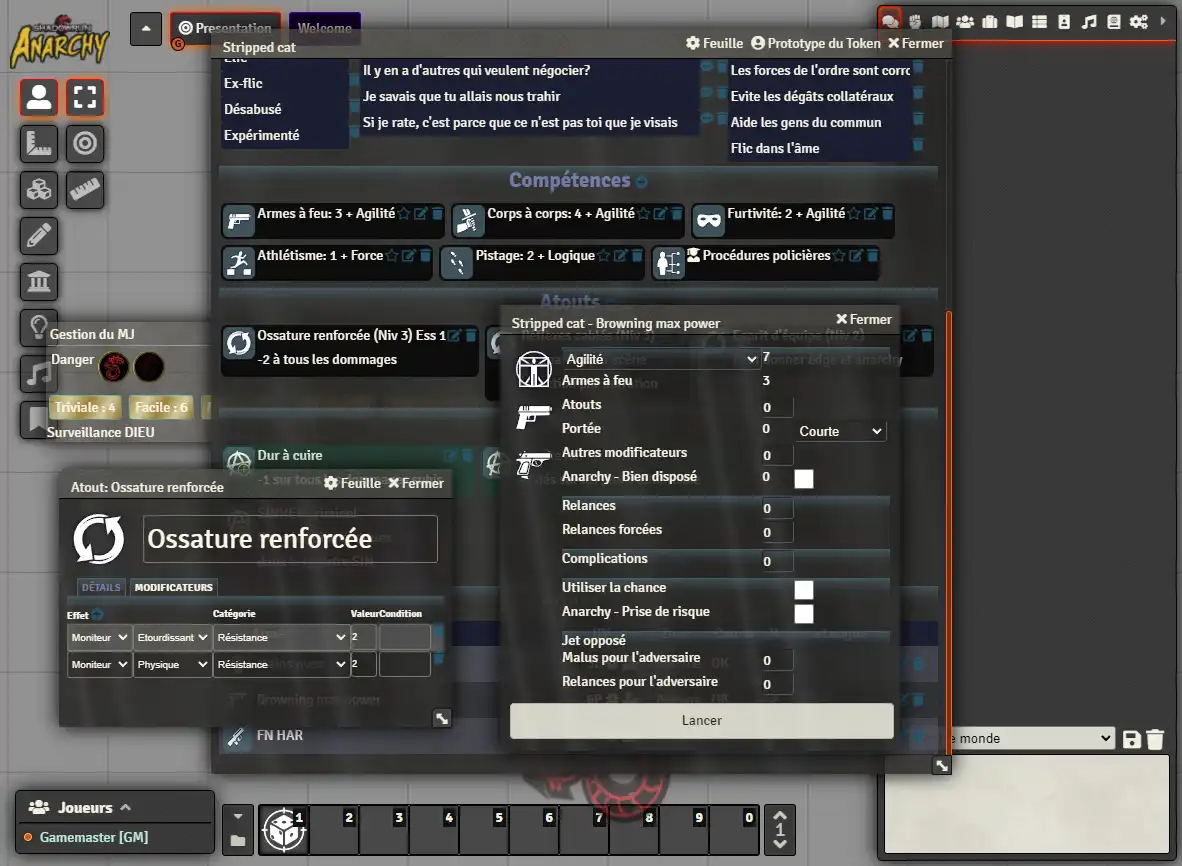Select the Measurement Controls ruler-triangle tool
This screenshot has height=866, width=1182.
coord(39,144)
